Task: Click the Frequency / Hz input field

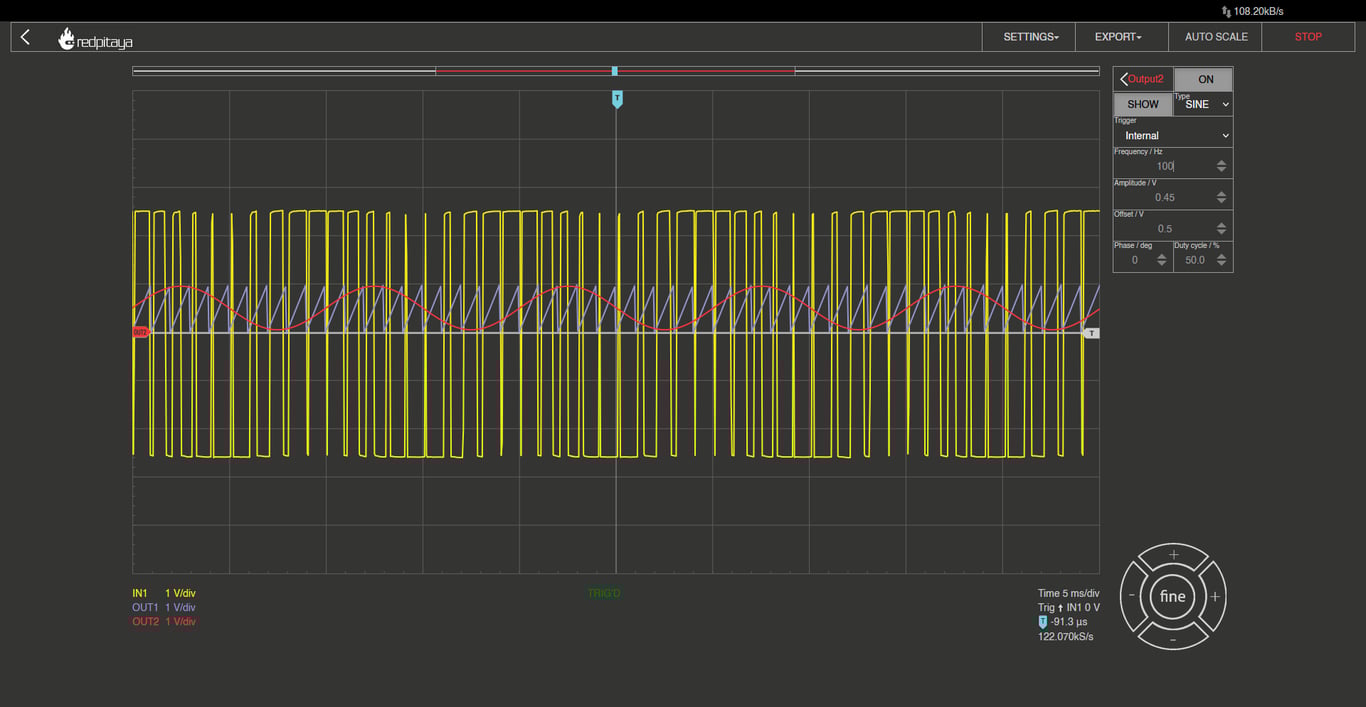Action: click(x=1163, y=166)
